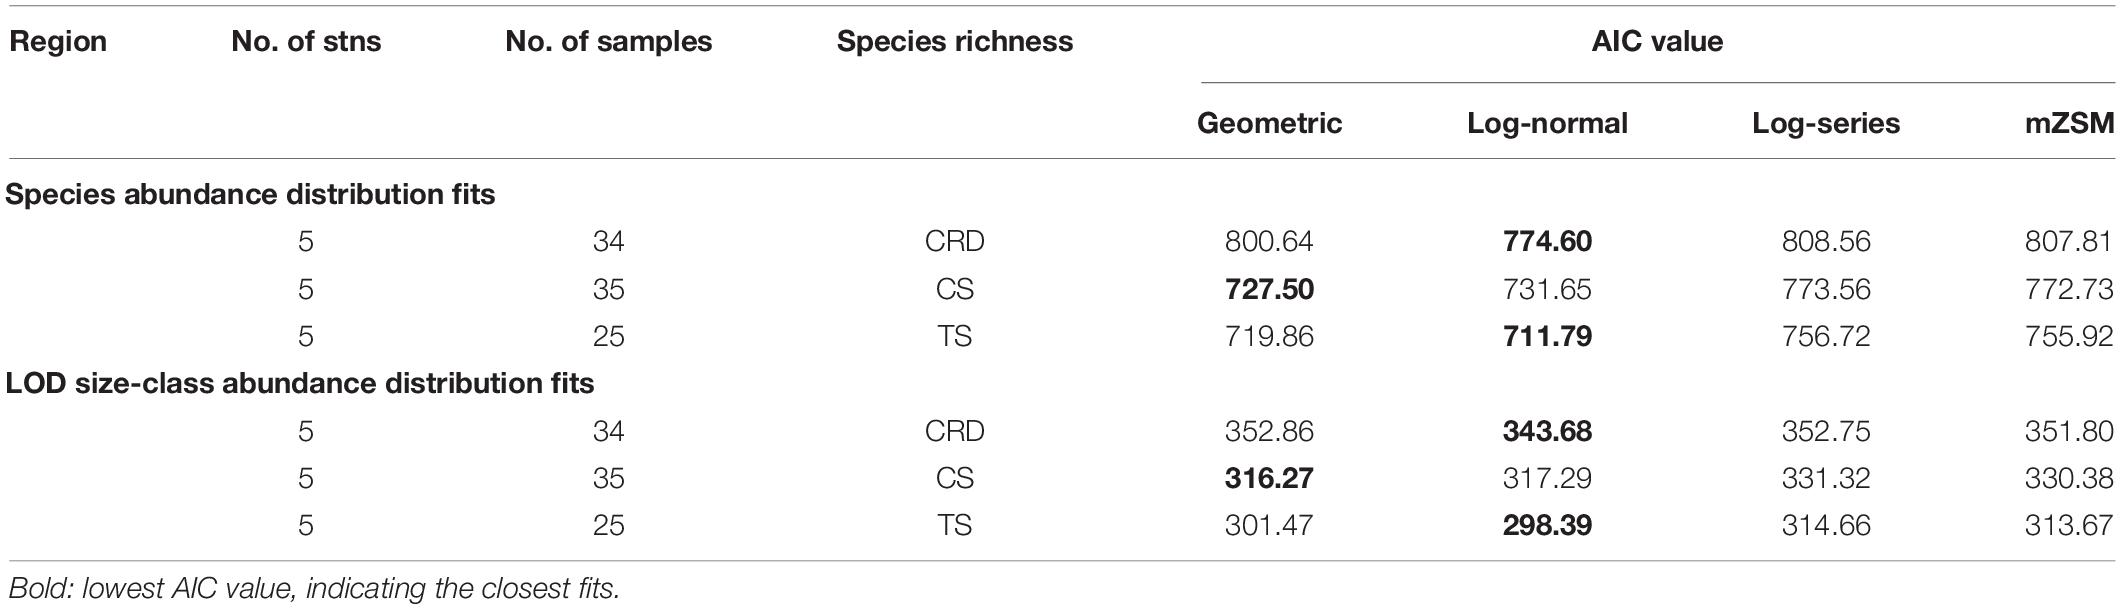
Task: Select the footnote about lowest AIC value
Action: click(313, 588)
